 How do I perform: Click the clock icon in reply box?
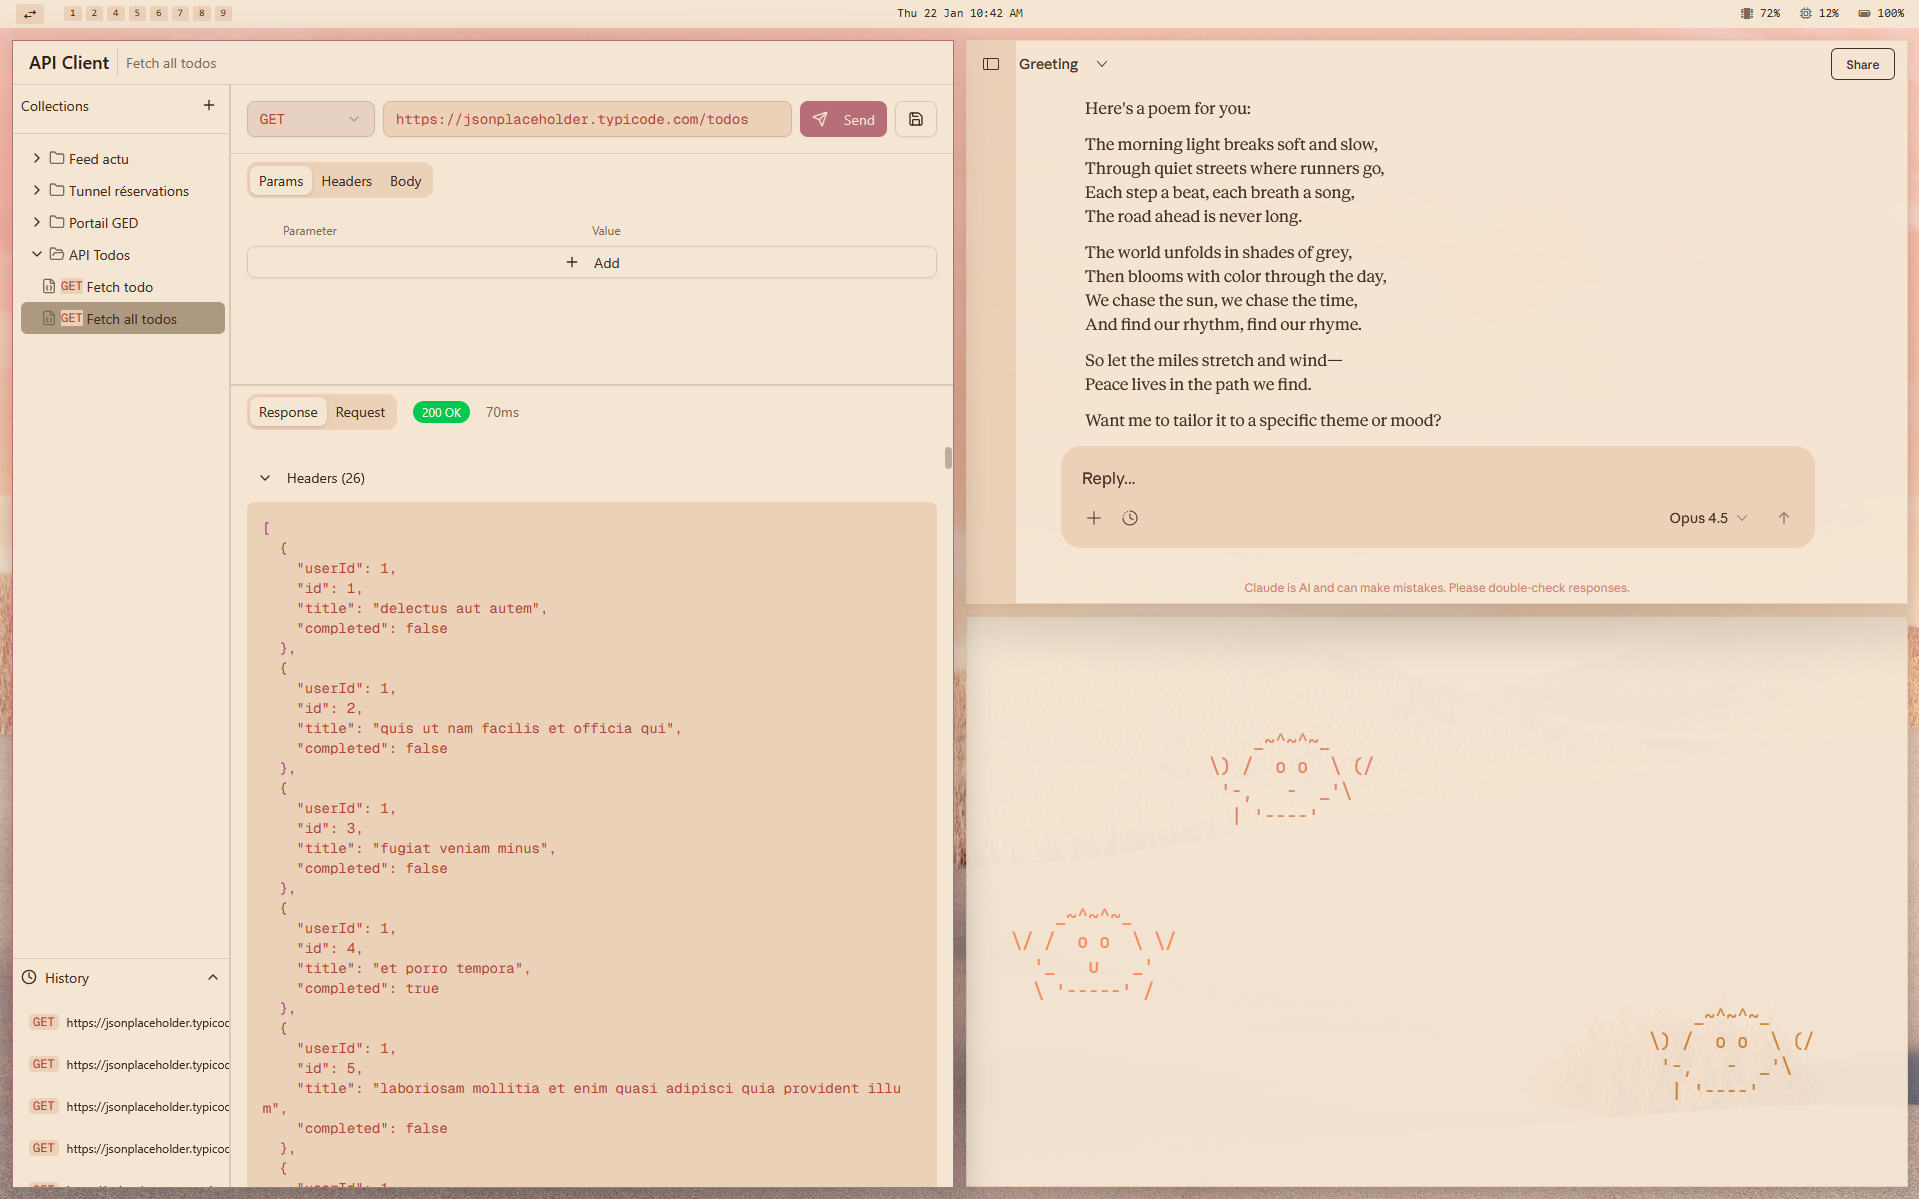tap(1130, 518)
